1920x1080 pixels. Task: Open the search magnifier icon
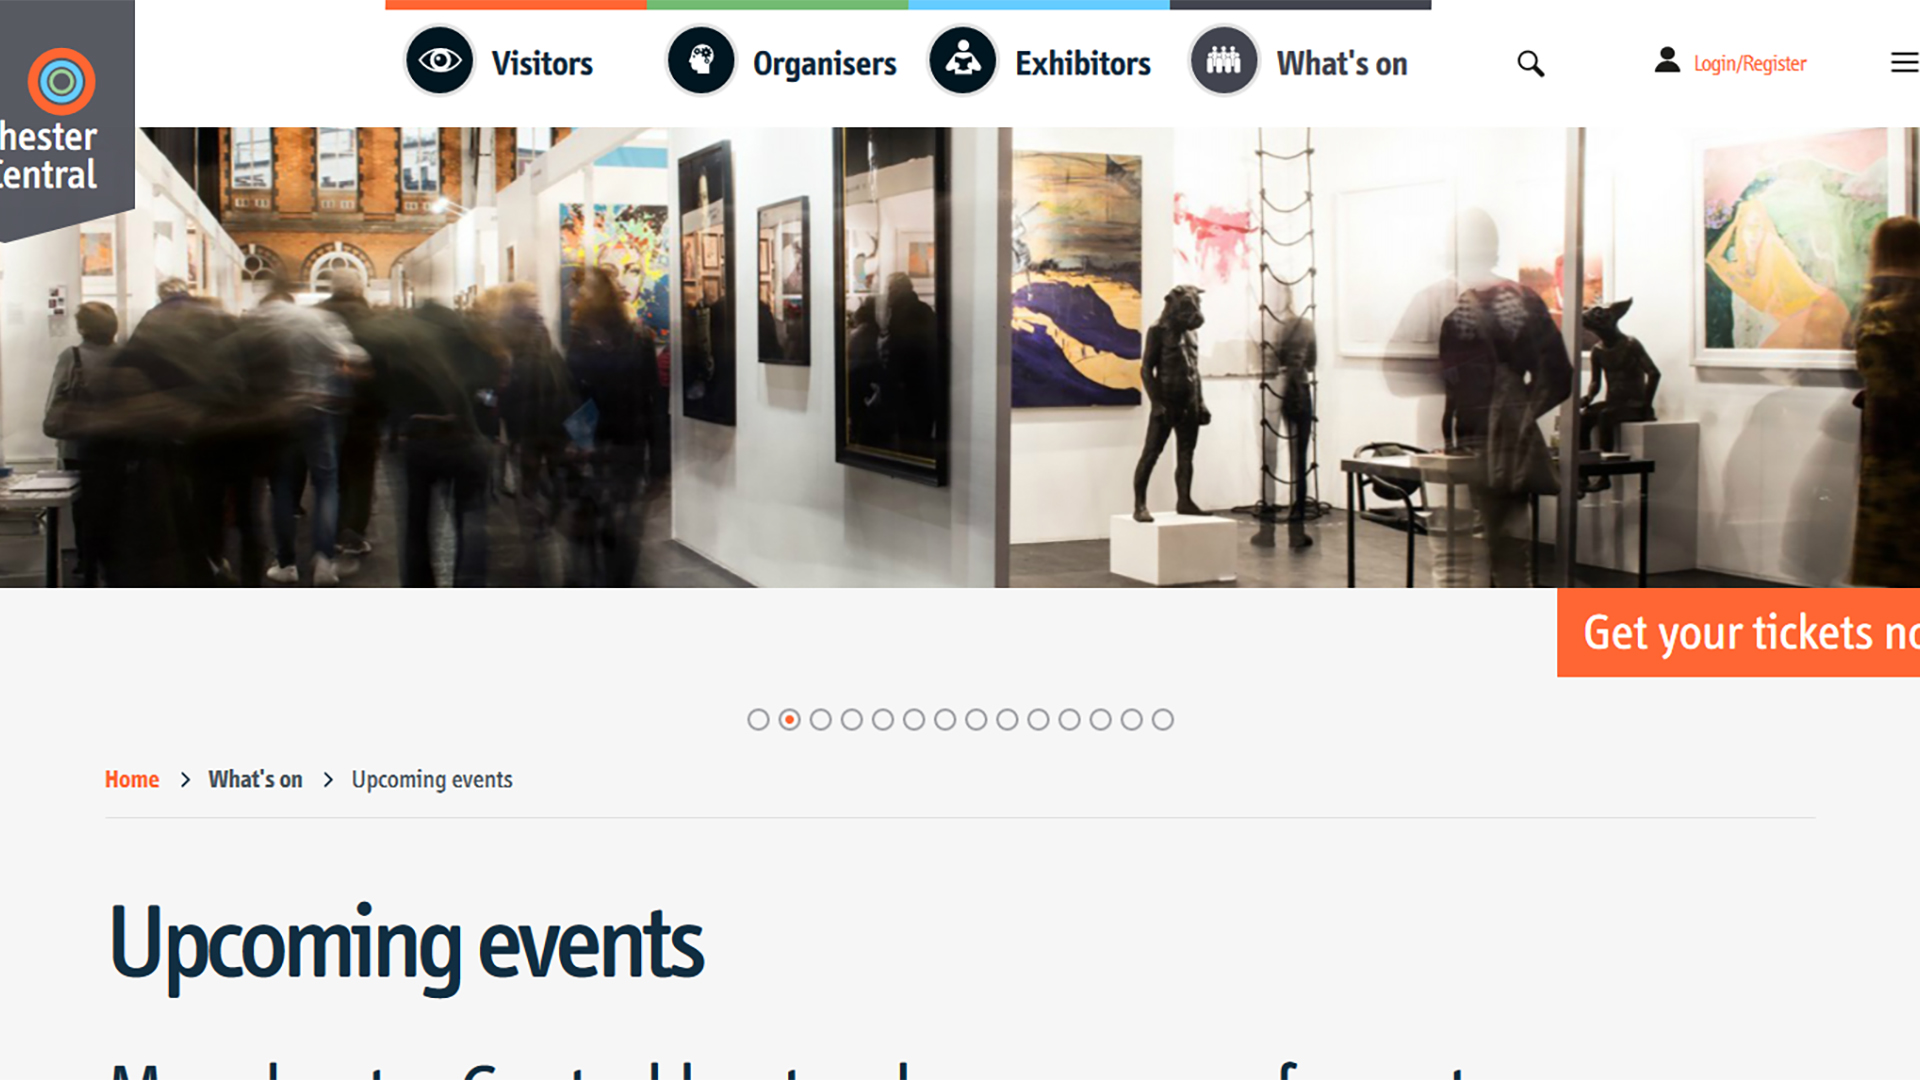1530,64
